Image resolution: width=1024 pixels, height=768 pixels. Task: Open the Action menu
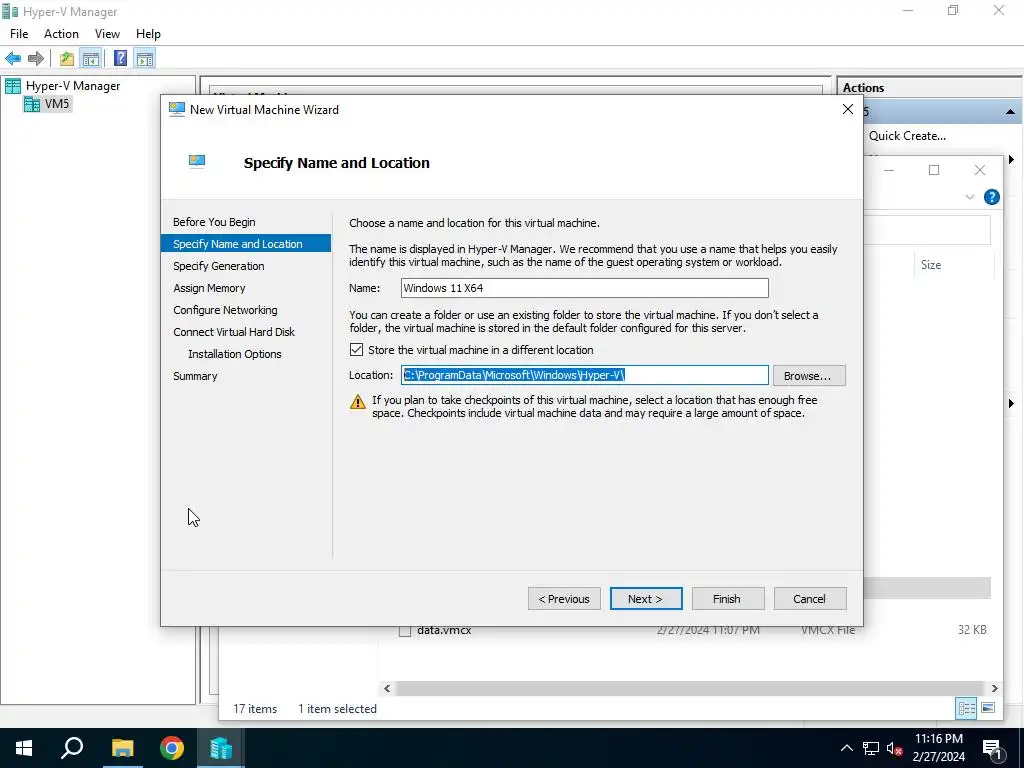pyautogui.click(x=61, y=34)
